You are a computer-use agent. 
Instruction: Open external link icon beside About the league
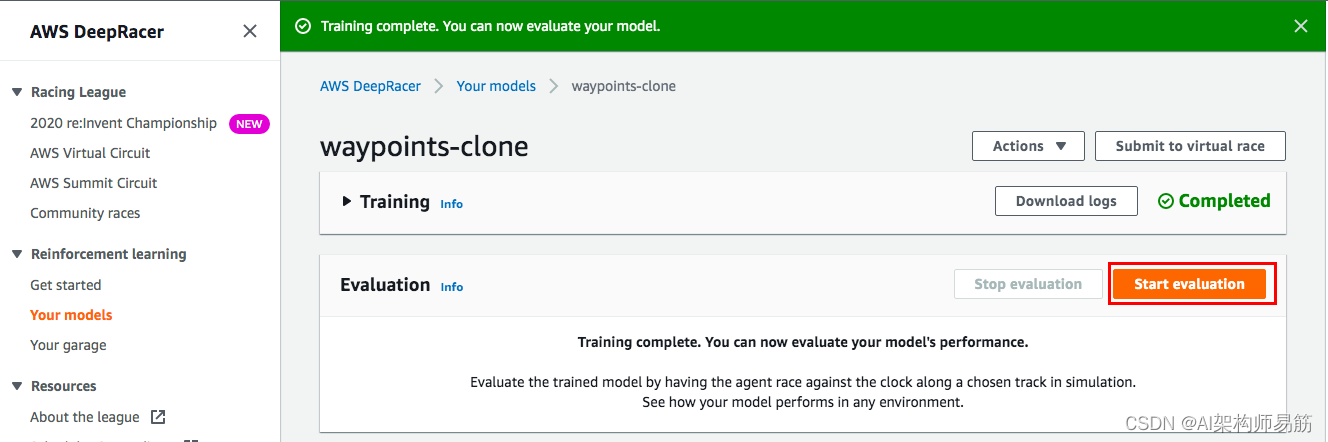[158, 417]
